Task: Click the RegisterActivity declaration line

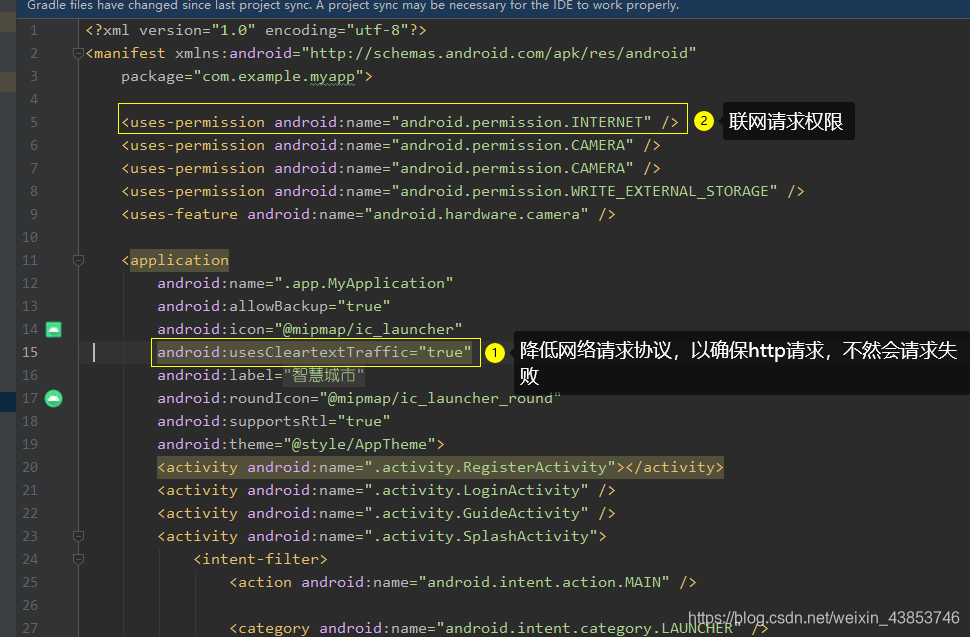Action: tap(440, 468)
